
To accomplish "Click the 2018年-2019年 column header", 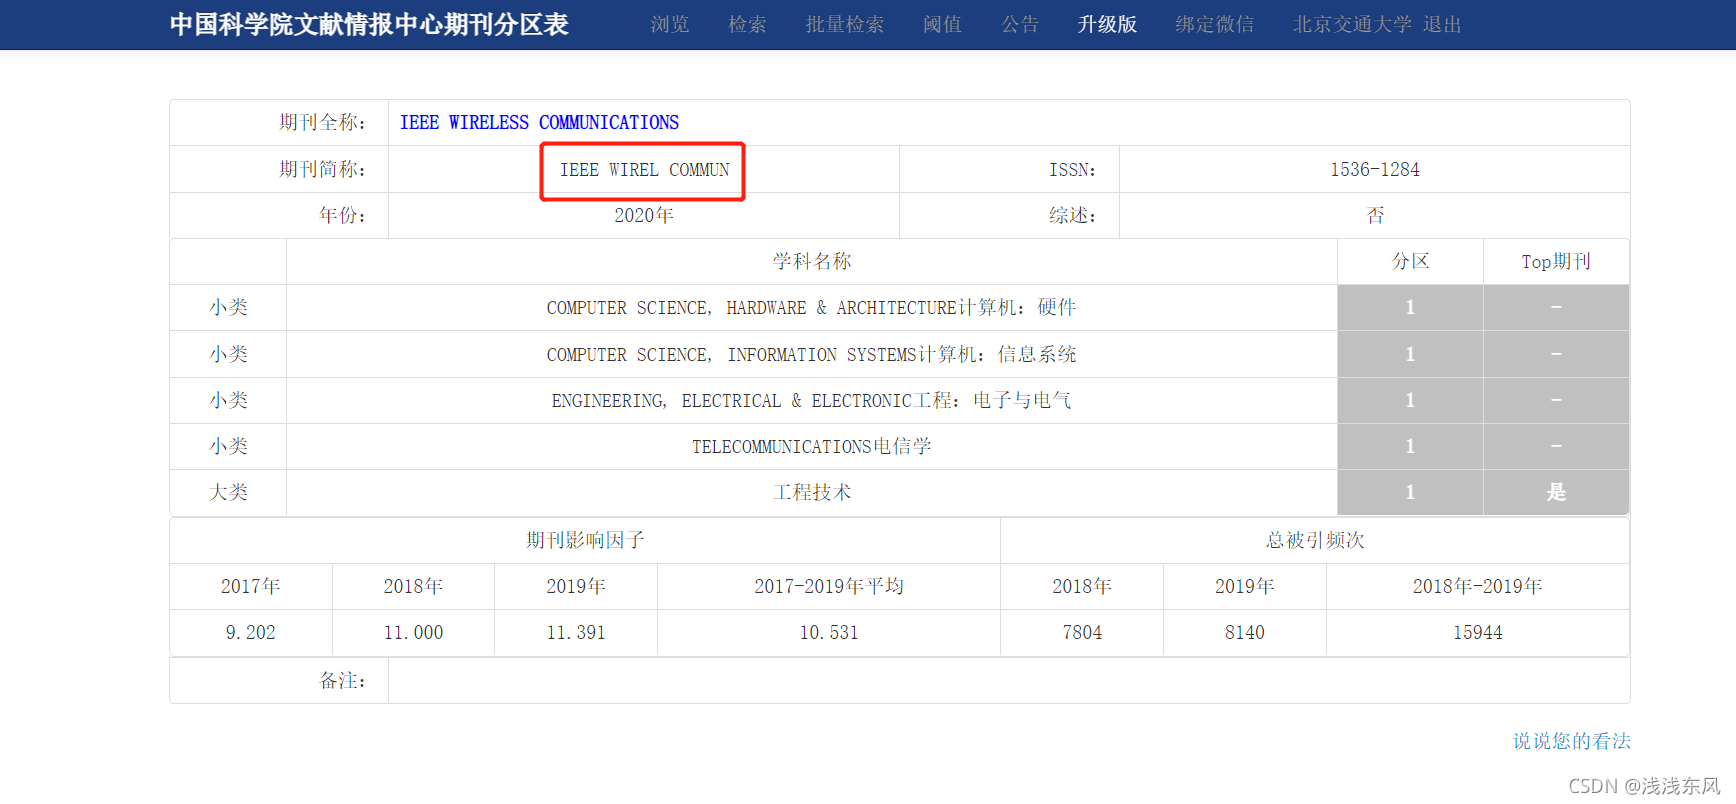I will click(x=1477, y=586).
